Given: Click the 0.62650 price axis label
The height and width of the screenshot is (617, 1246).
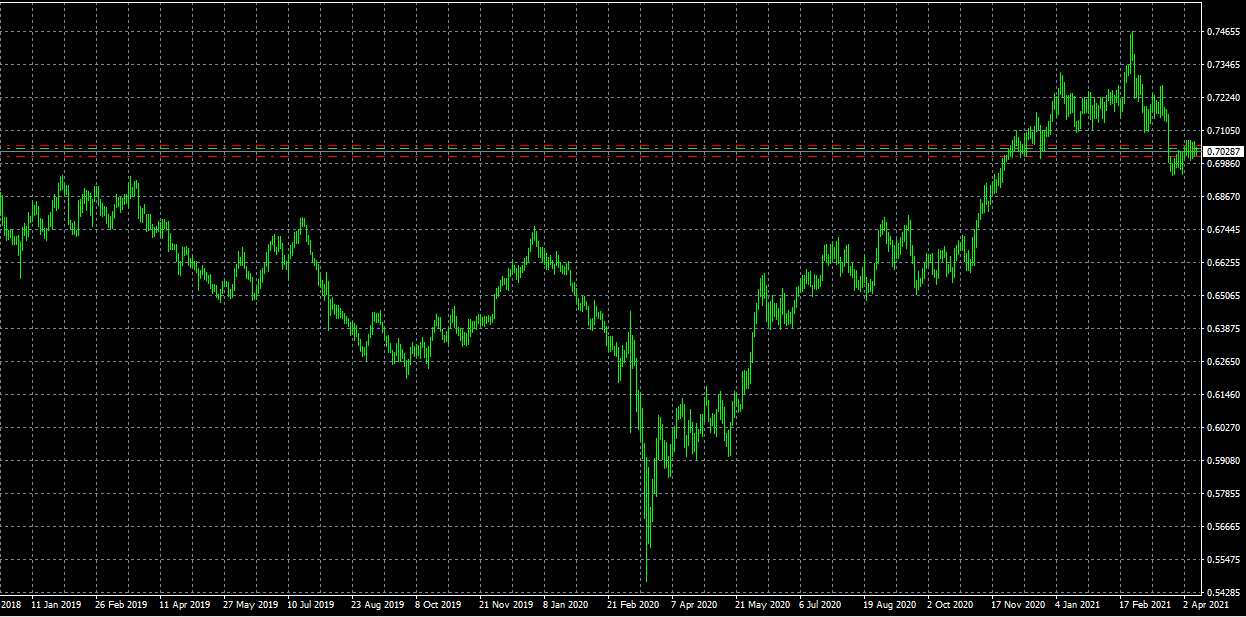Looking at the screenshot, I should pyautogui.click(x=1223, y=362).
